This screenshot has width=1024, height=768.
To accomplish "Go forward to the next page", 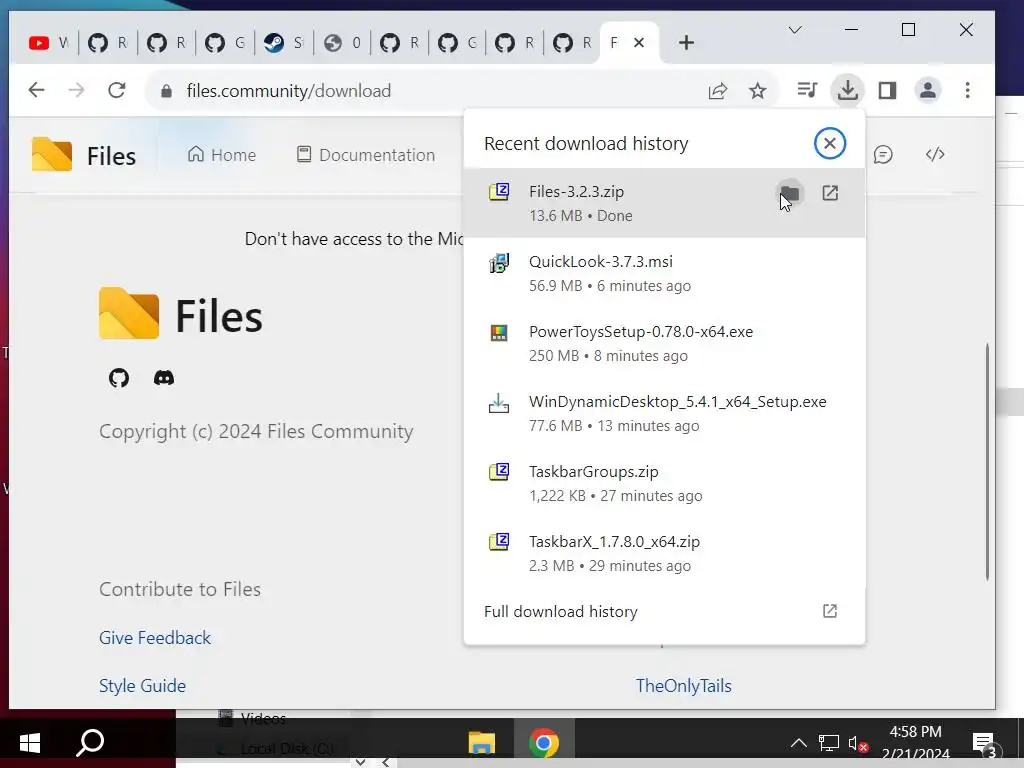I will 76,90.
